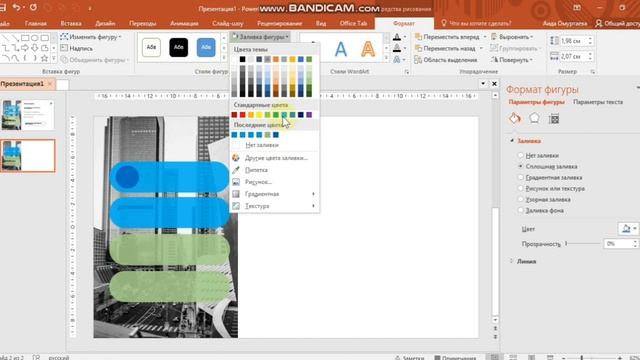Viewport: 640px width, 360px height.
Task: Select the bottom green rounded shape on slide
Action: pyautogui.click(x=170, y=287)
